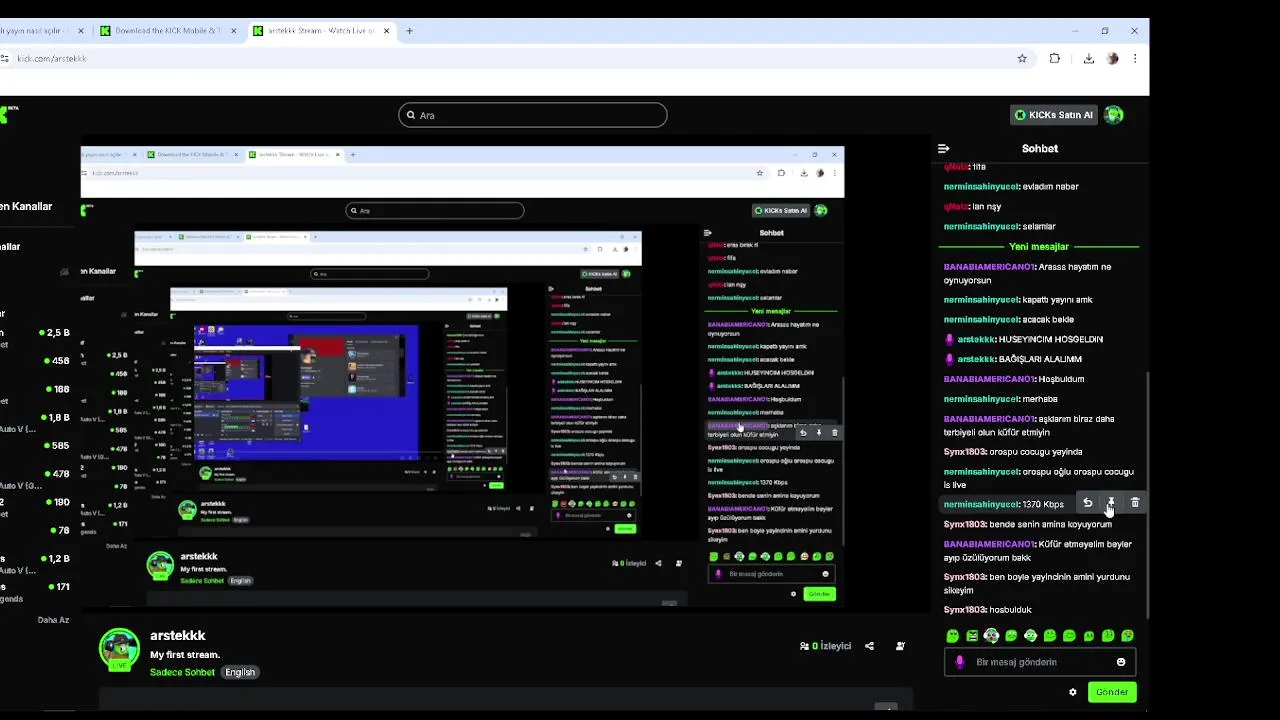The height and width of the screenshot is (720, 1280).
Task: Open Synx1803 name on 'hosbulduk' message
Action: tap(965, 610)
